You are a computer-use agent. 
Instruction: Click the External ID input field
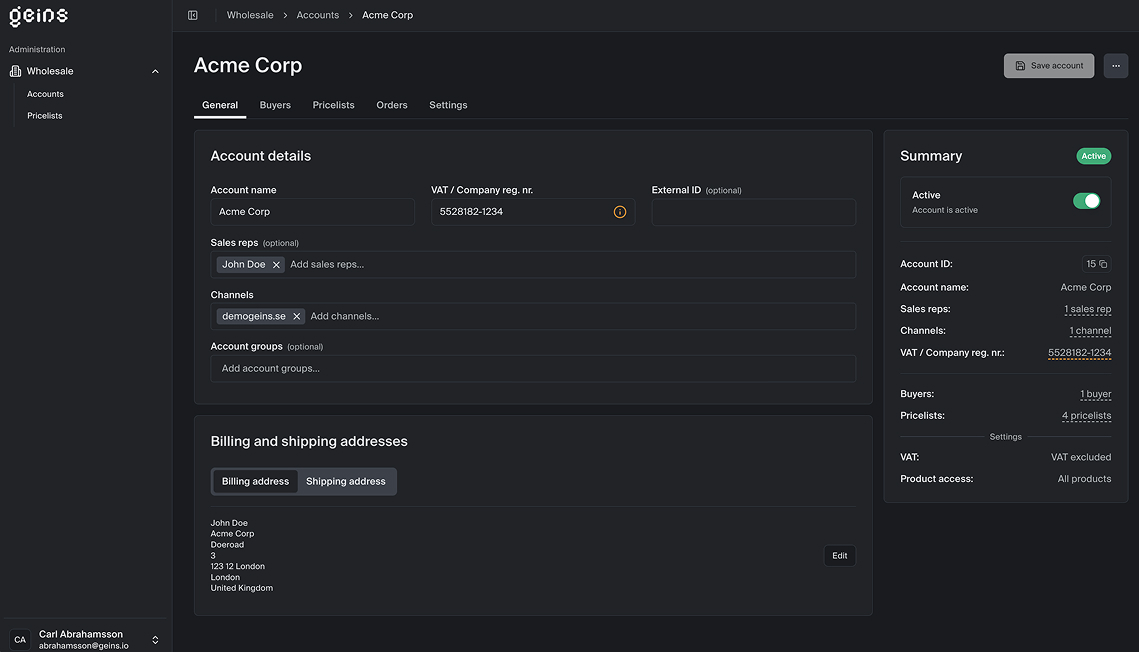pos(753,212)
